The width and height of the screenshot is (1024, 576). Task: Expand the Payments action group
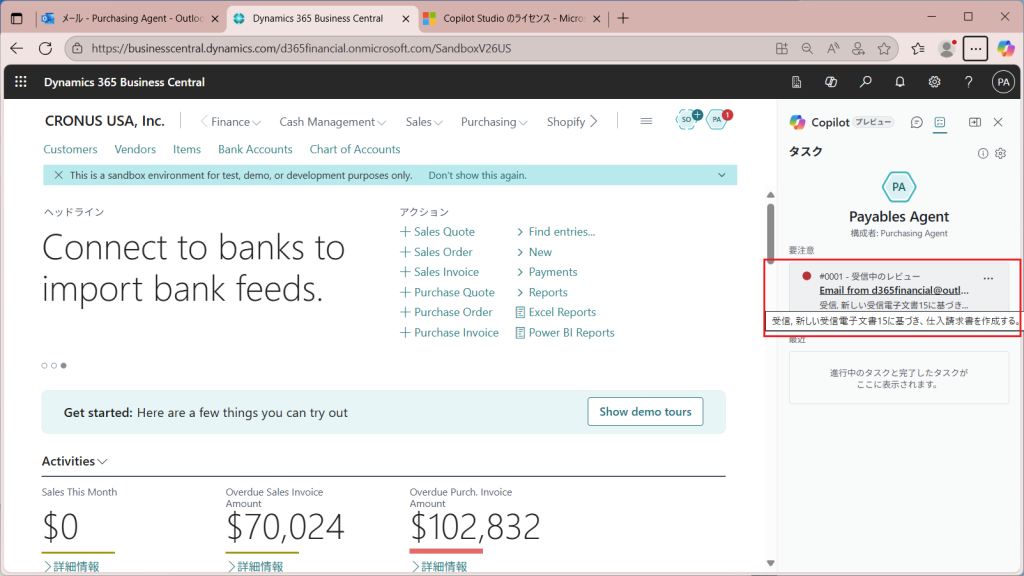point(547,272)
